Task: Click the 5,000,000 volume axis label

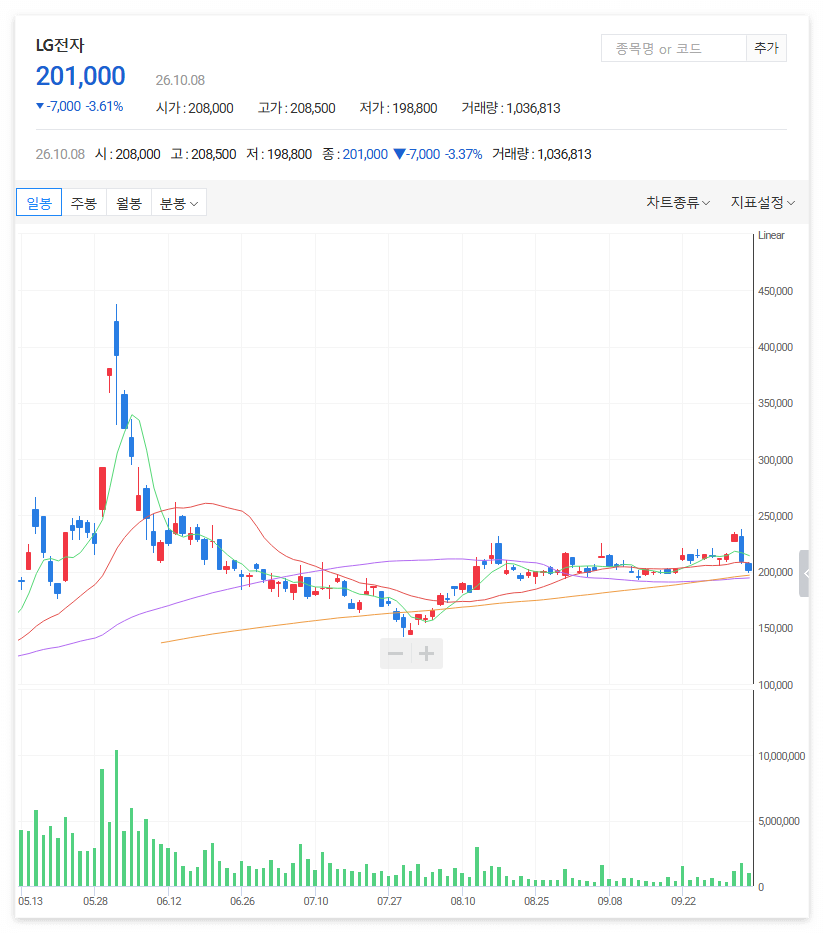Action: pos(778,821)
